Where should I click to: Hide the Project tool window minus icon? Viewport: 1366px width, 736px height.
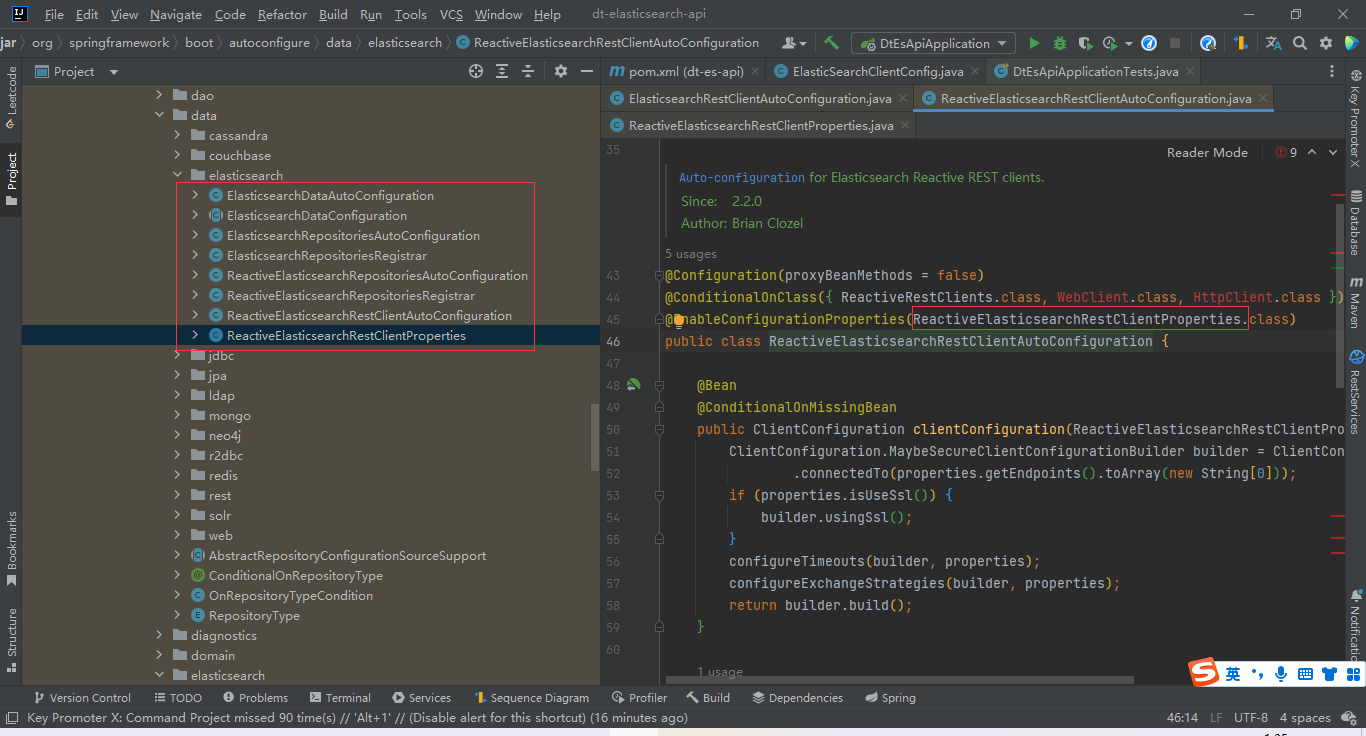(586, 71)
